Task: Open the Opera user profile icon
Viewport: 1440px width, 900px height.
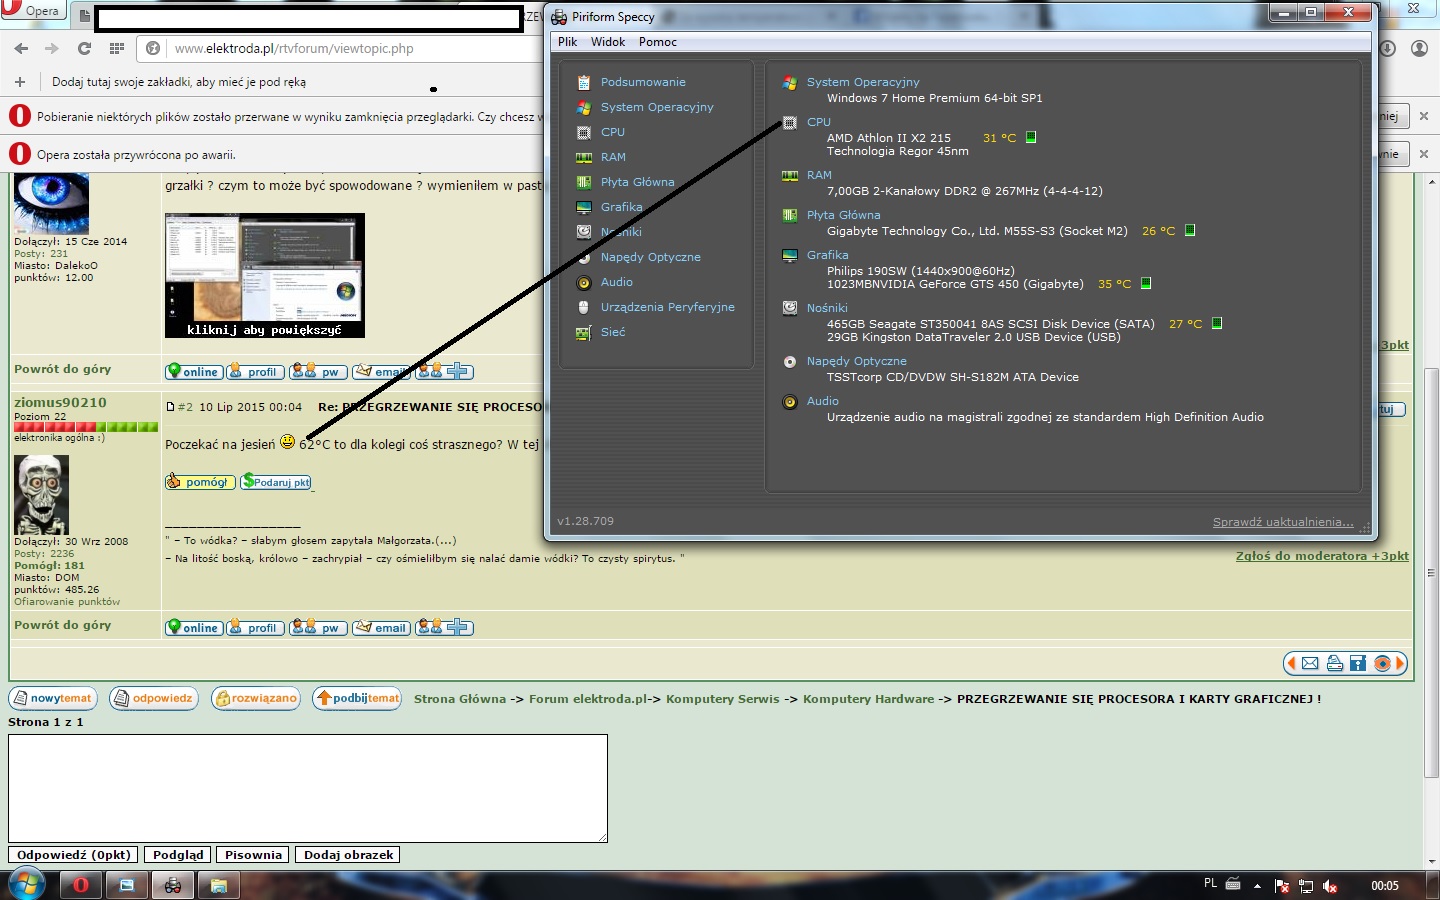Action: pyautogui.click(x=1419, y=48)
